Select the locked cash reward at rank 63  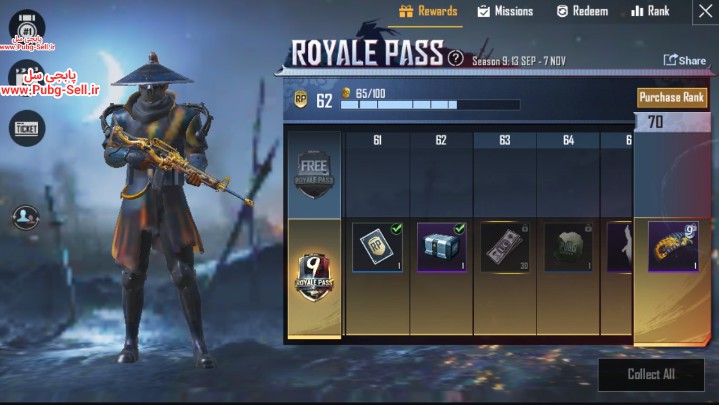505,247
